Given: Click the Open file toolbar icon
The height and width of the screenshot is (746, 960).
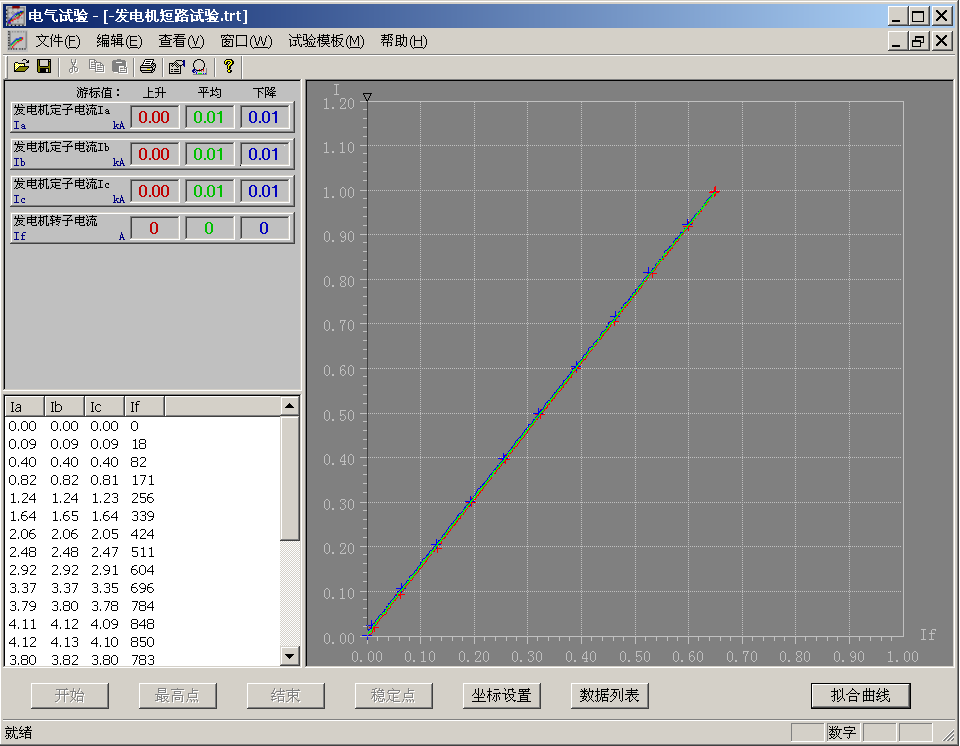Looking at the screenshot, I should point(20,67).
